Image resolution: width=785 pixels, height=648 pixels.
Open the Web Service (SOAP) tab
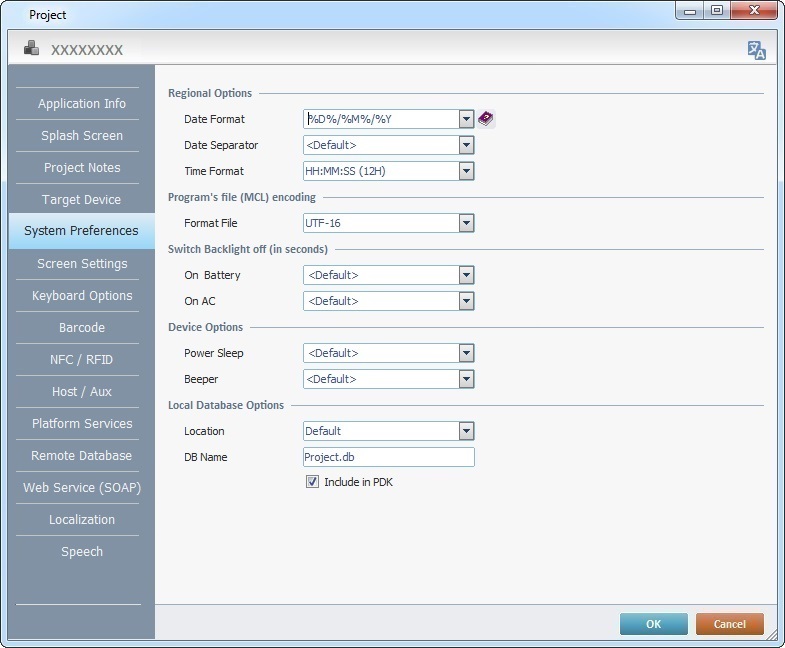click(x=82, y=488)
